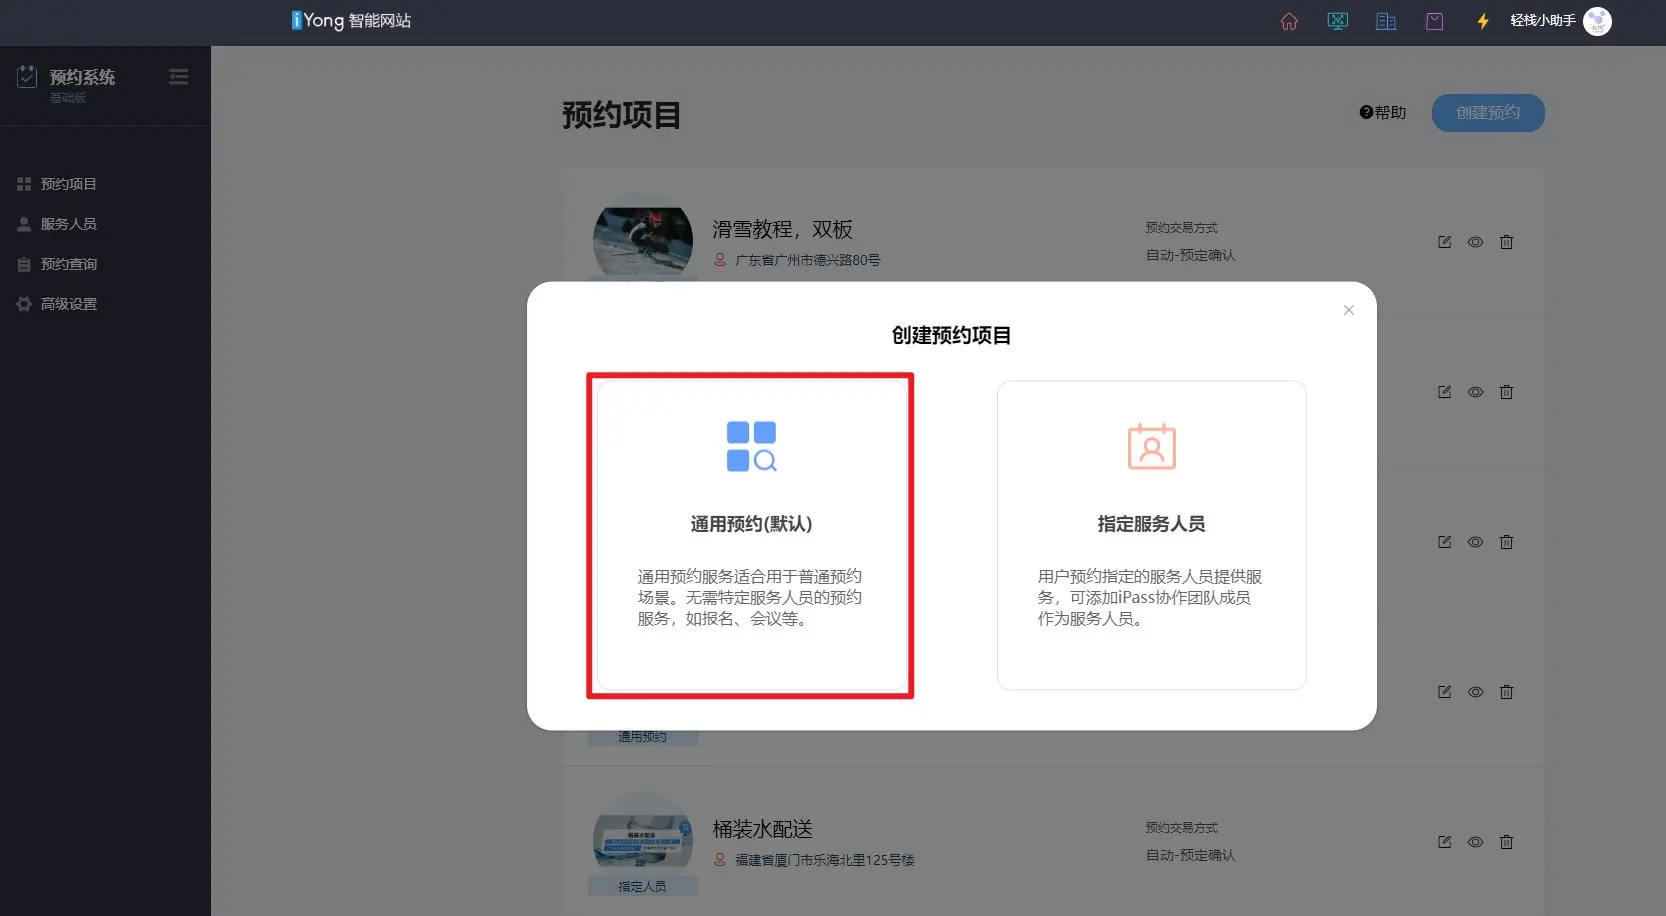Delete the 滑雪教程，双板 project with the trash icon
Viewport: 1666px width, 916px height.
click(1506, 242)
